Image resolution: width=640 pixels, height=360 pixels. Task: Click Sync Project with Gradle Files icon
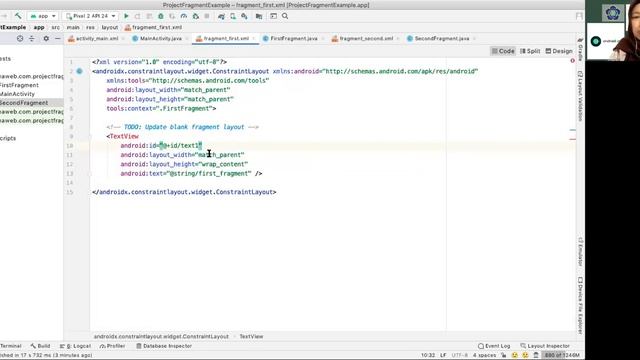coord(221,16)
